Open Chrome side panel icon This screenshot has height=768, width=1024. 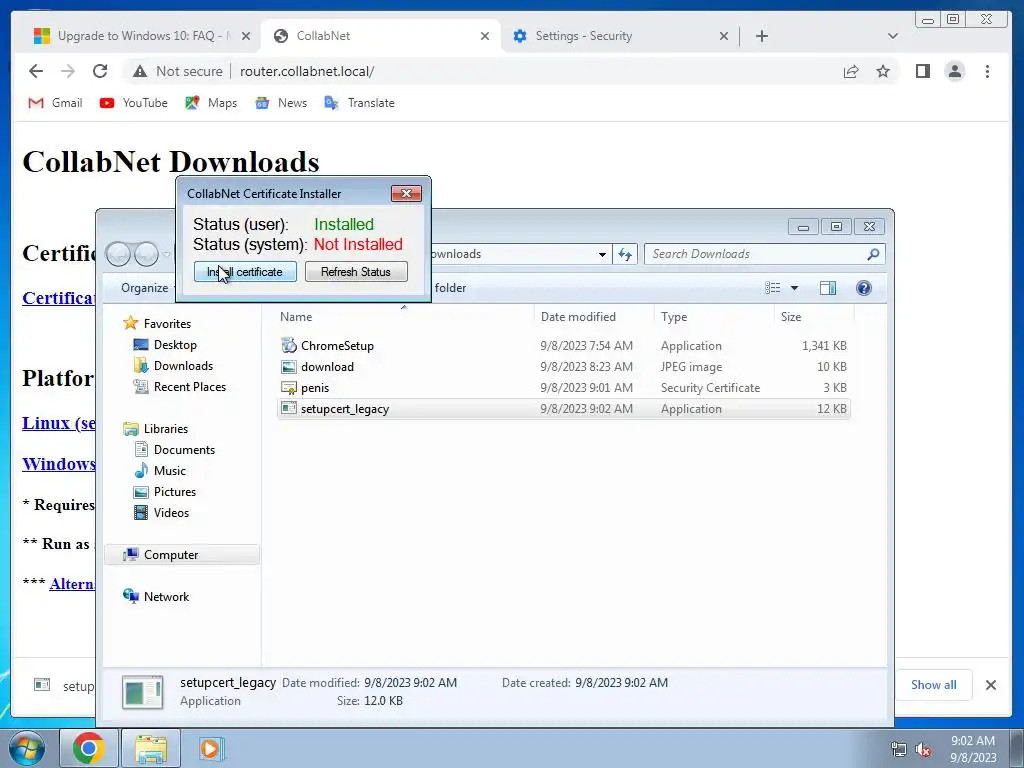(922, 71)
